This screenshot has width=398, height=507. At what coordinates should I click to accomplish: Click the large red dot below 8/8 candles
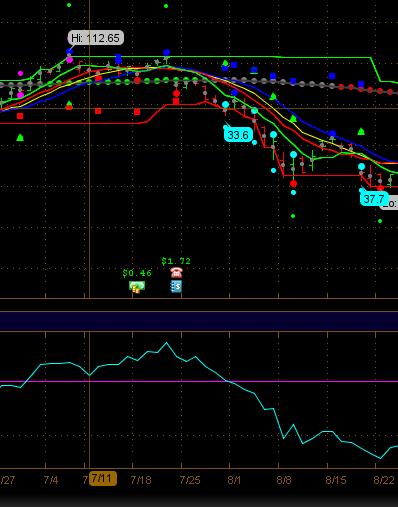(293, 183)
